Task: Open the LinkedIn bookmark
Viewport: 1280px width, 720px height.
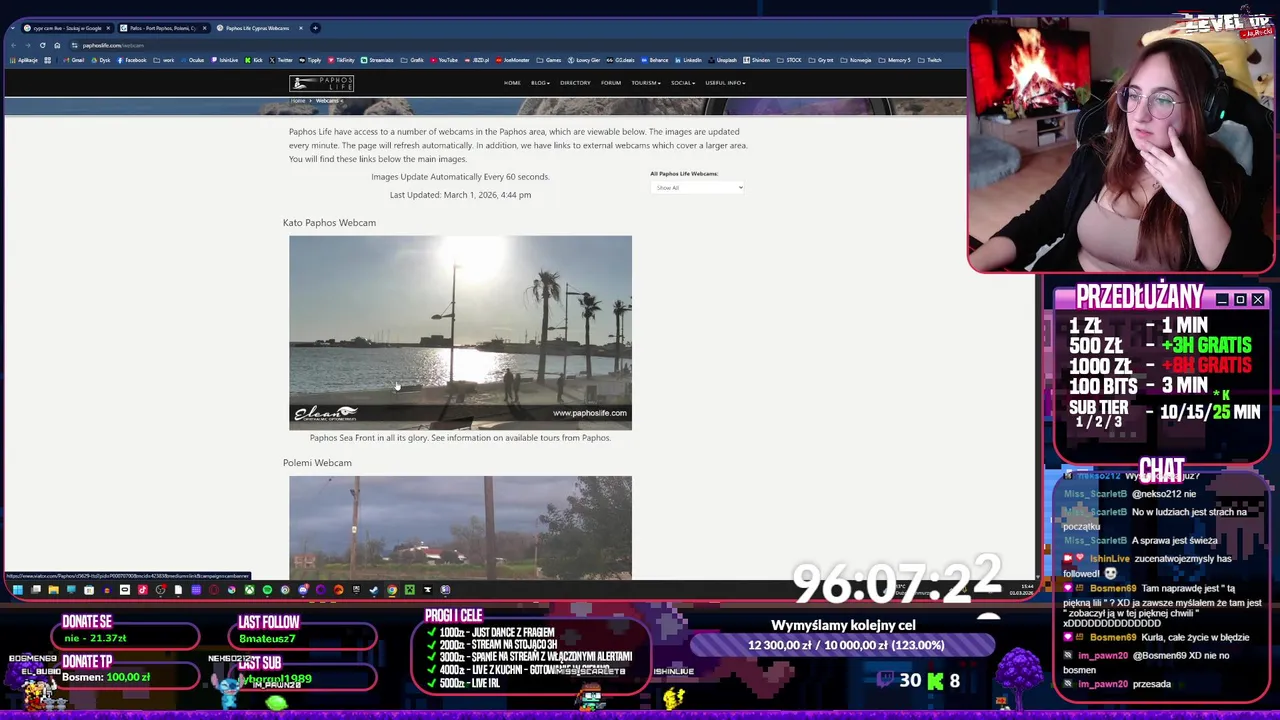Action: (x=688, y=60)
